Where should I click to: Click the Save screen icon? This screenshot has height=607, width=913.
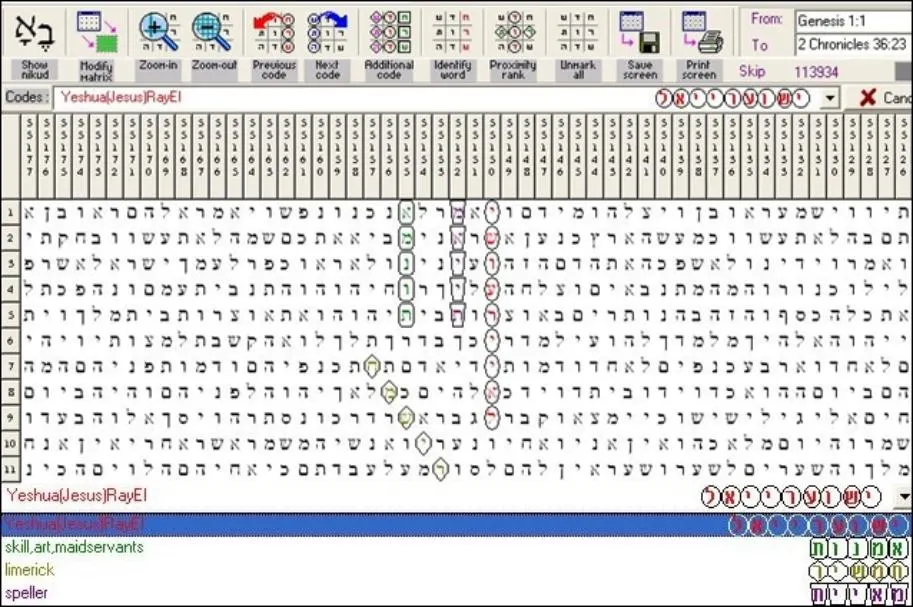(639, 32)
